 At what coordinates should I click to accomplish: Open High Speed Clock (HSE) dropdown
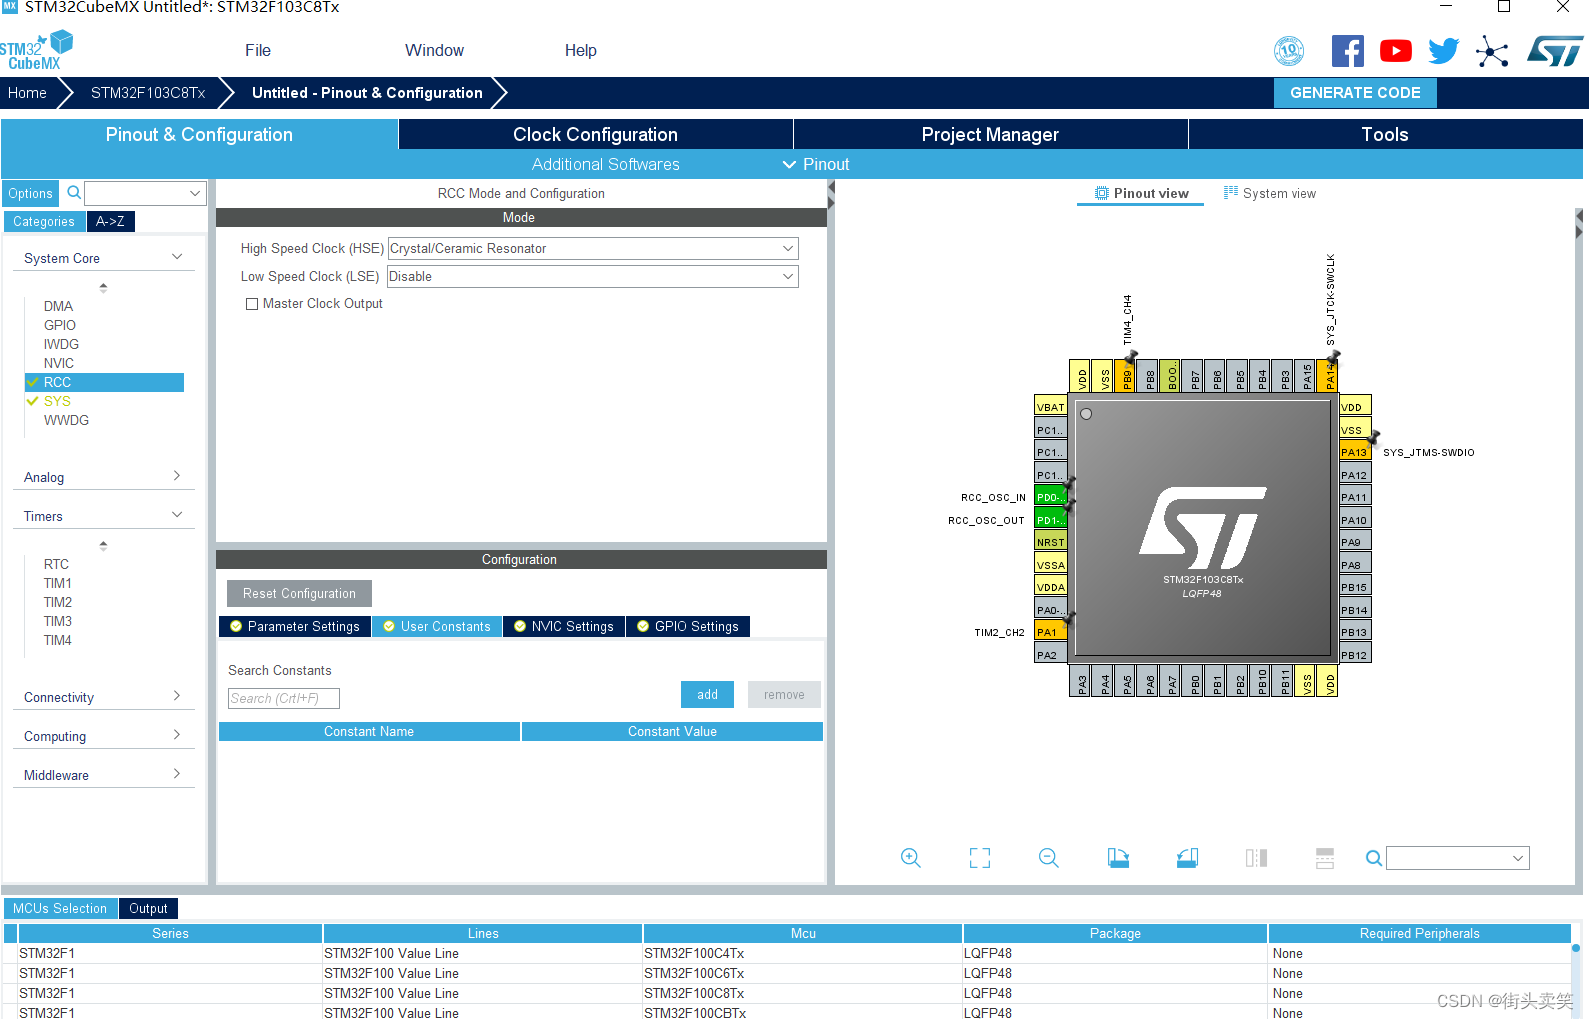(593, 248)
